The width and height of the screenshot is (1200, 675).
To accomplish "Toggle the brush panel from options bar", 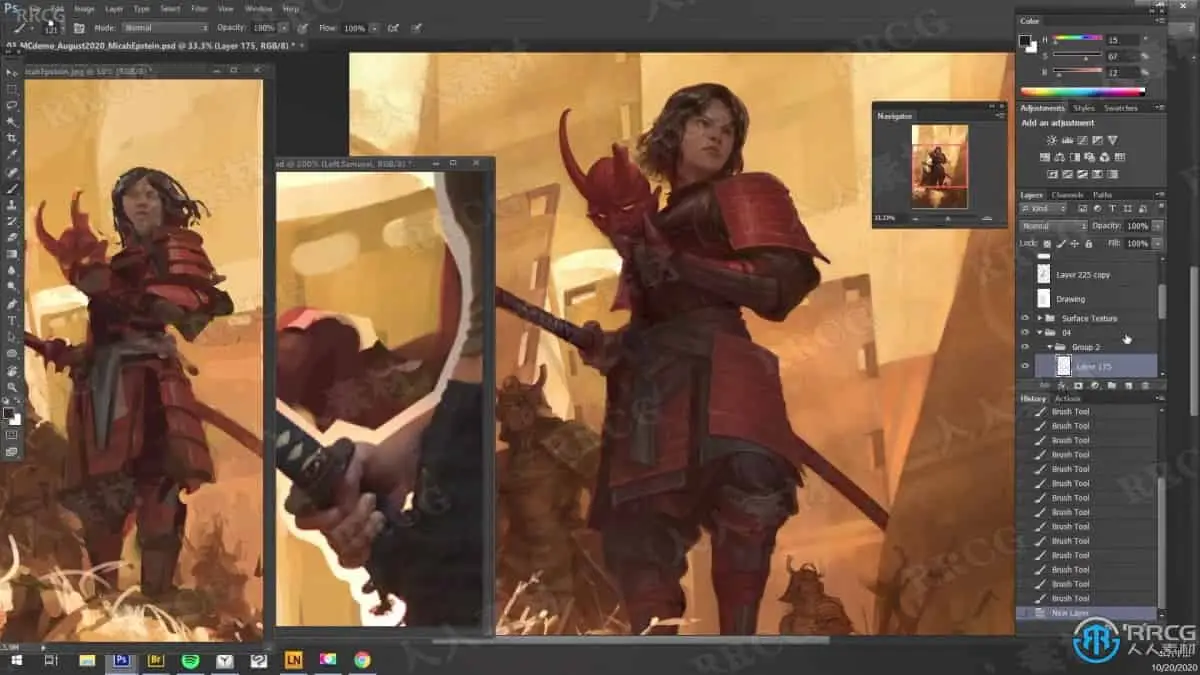I will pos(78,28).
